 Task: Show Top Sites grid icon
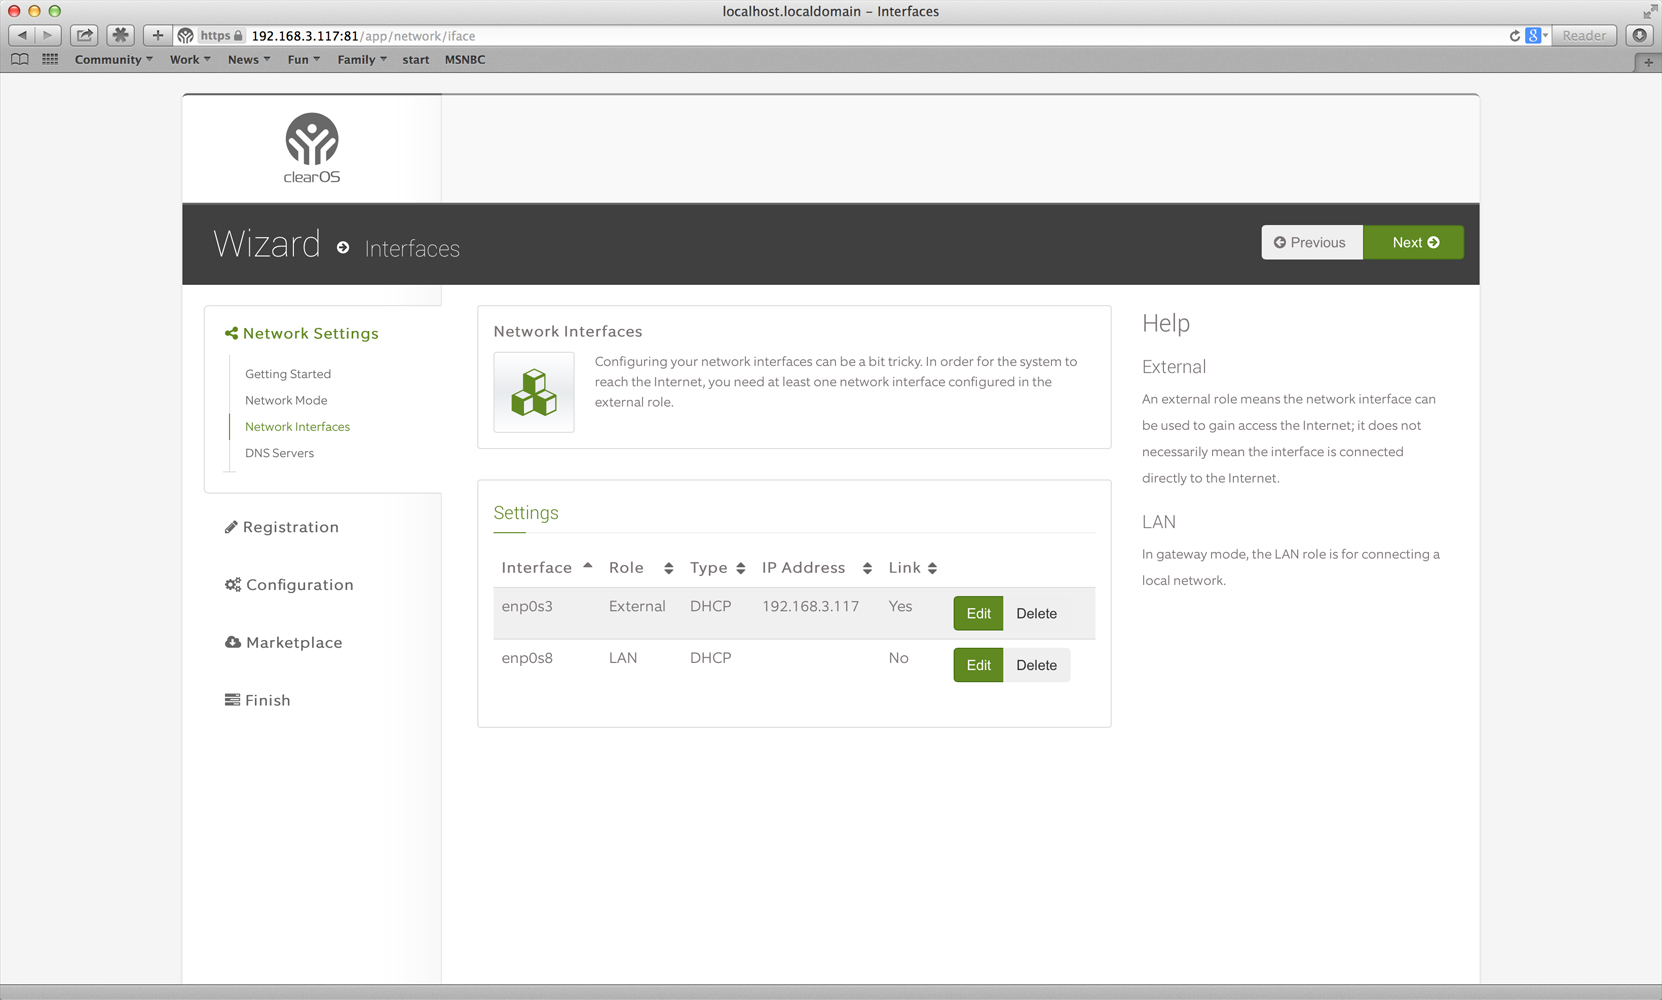coord(50,59)
